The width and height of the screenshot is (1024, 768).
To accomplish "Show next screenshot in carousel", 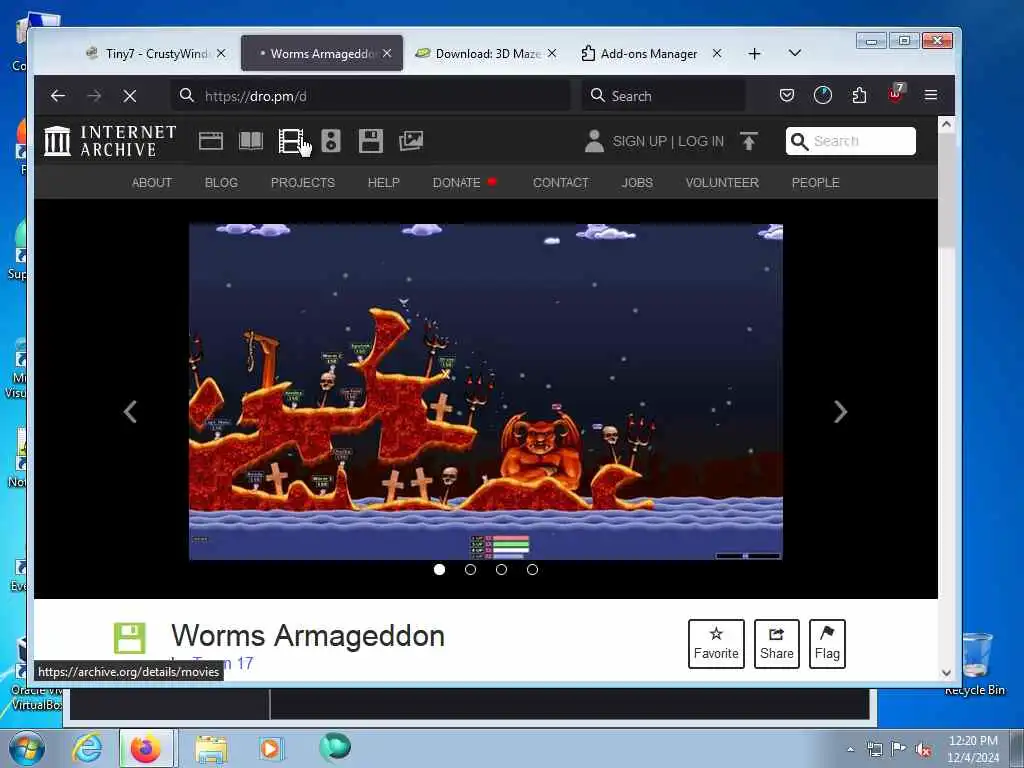I will click(840, 411).
